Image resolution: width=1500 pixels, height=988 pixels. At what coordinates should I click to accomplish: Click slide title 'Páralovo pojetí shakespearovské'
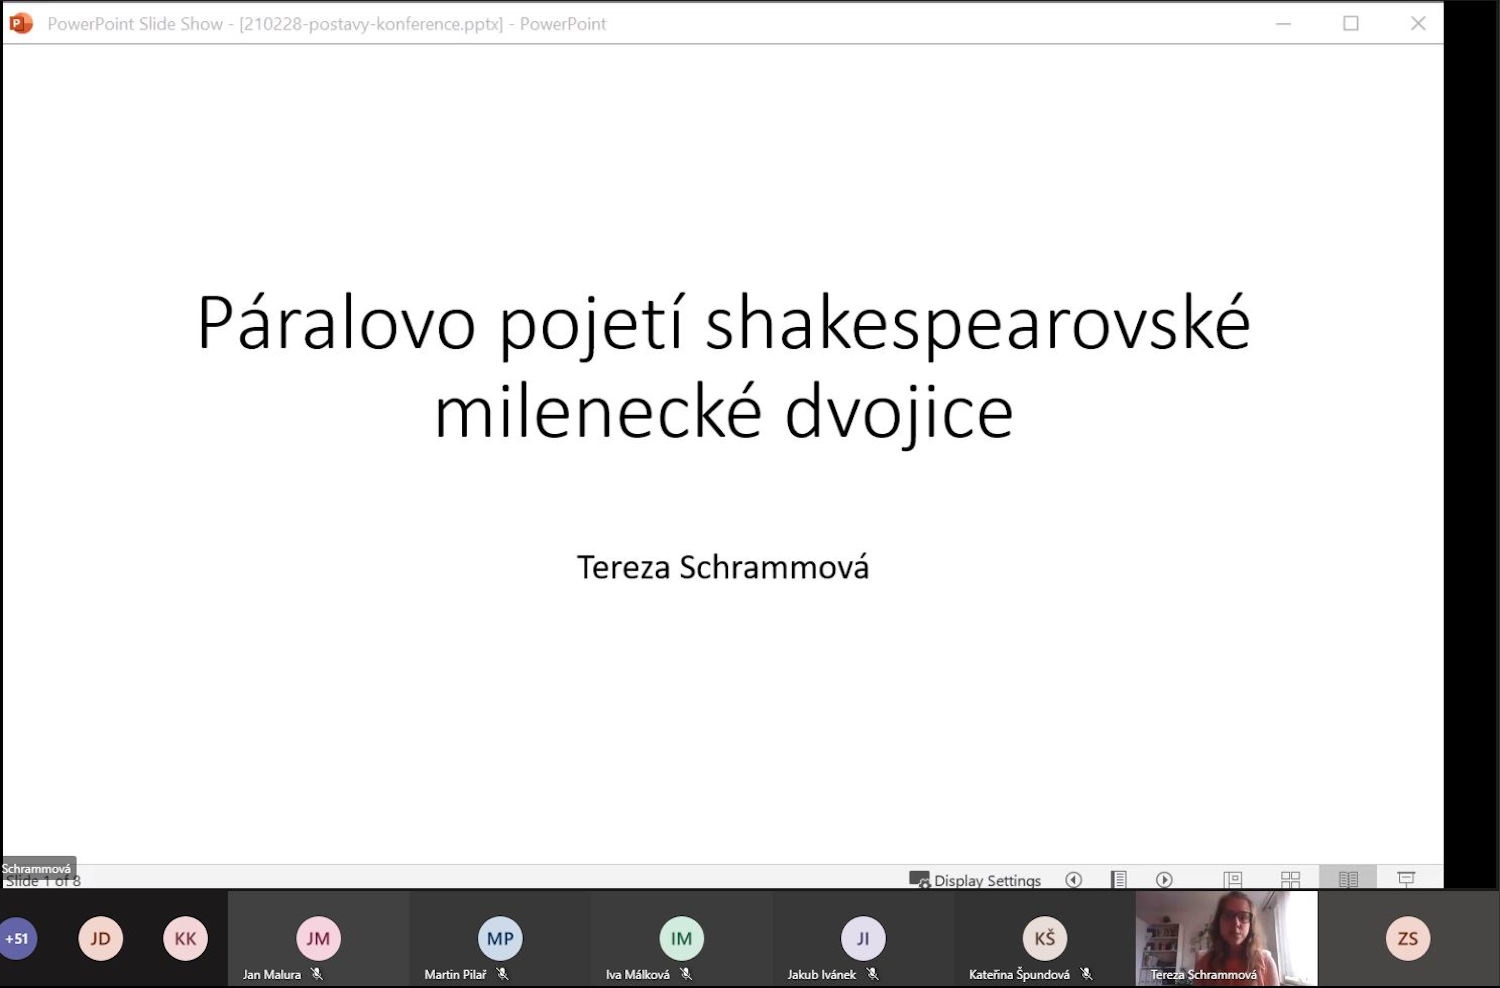724,325
